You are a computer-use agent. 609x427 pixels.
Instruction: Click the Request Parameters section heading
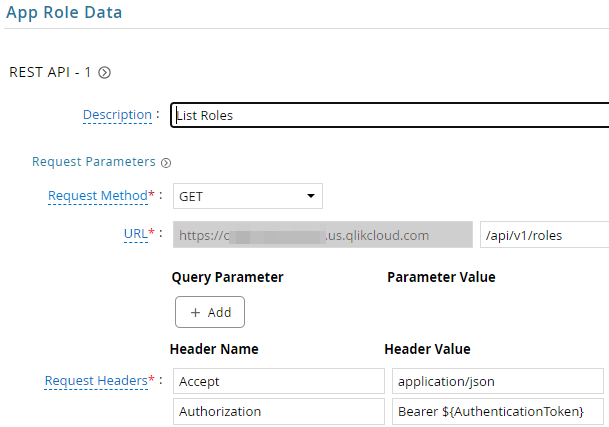pos(94,162)
